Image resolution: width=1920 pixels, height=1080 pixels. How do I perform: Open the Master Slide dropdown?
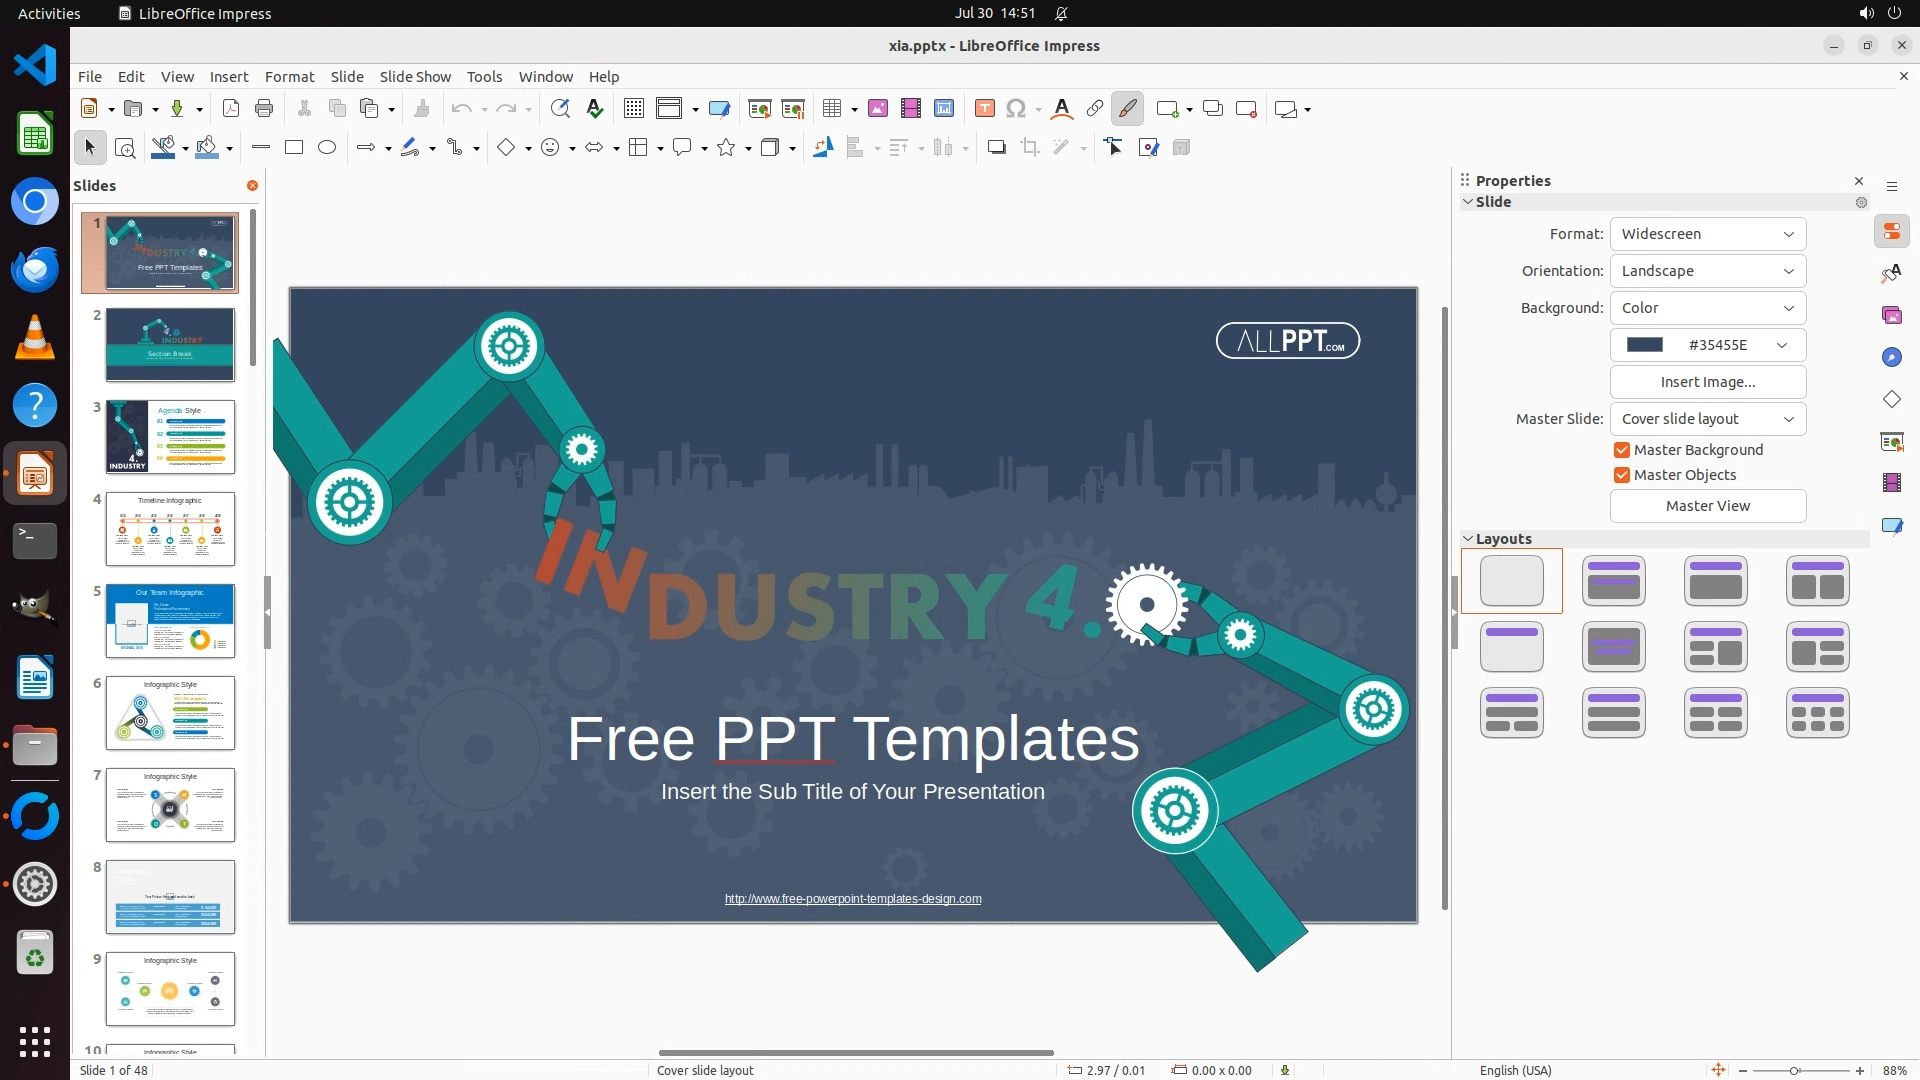(x=1707, y=419)
